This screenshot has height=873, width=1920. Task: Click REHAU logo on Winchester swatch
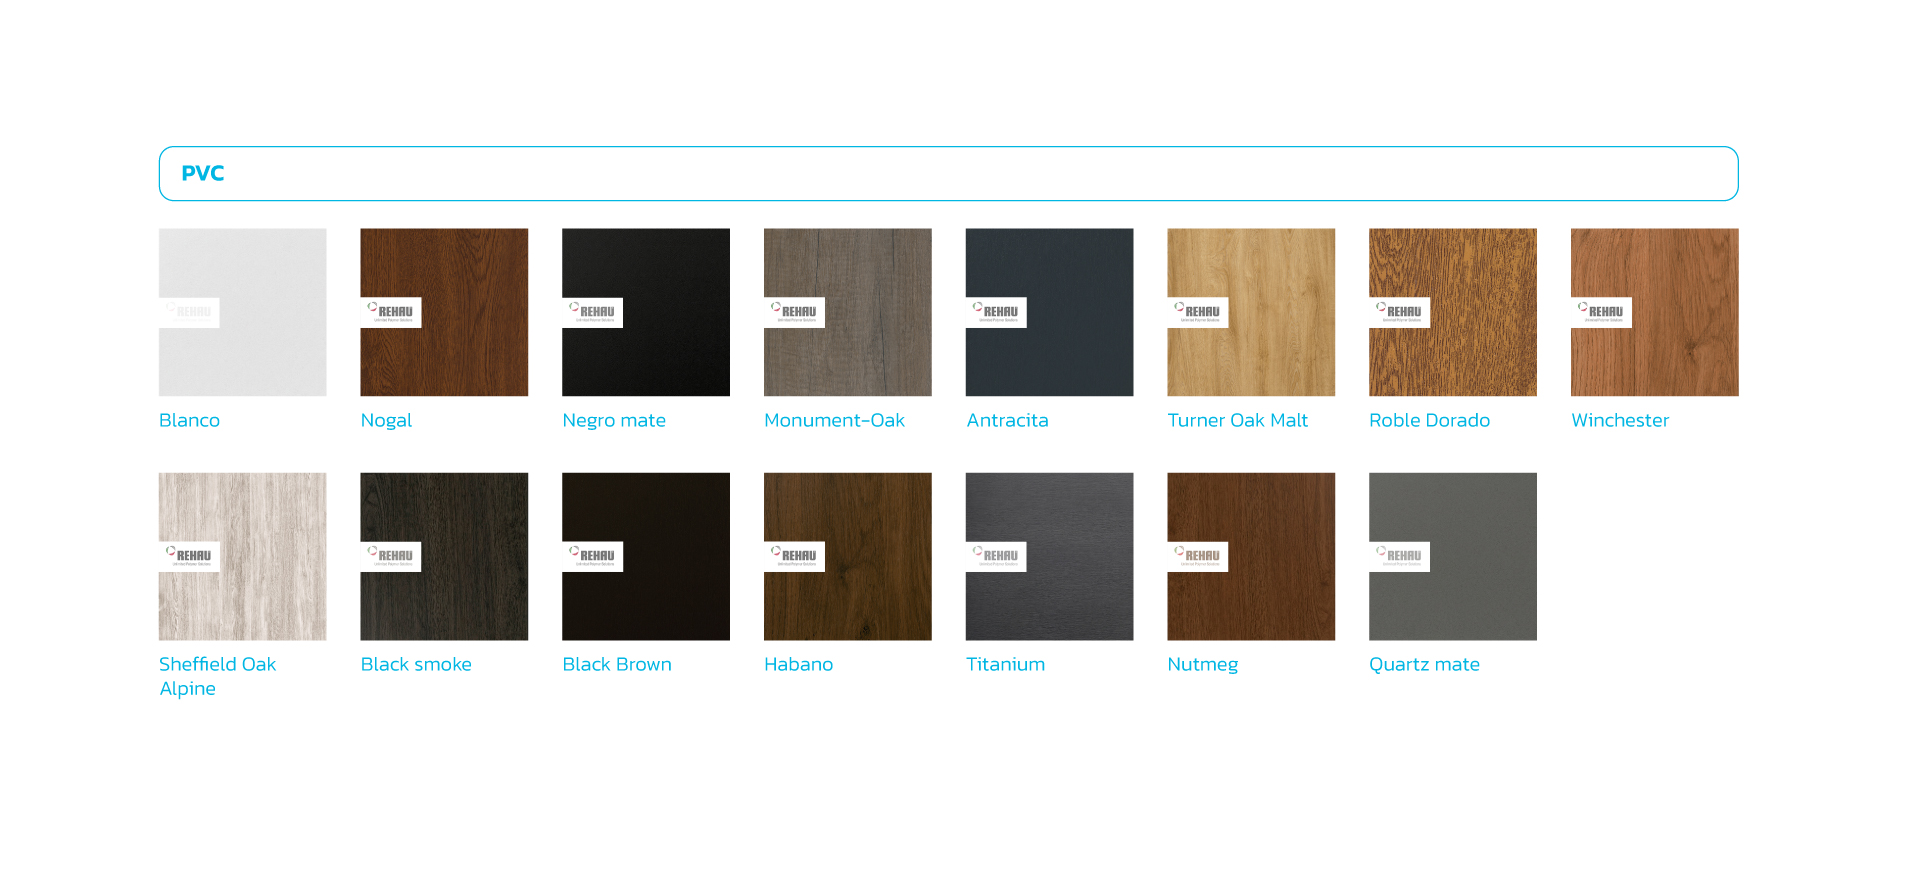pos(1601,312)
